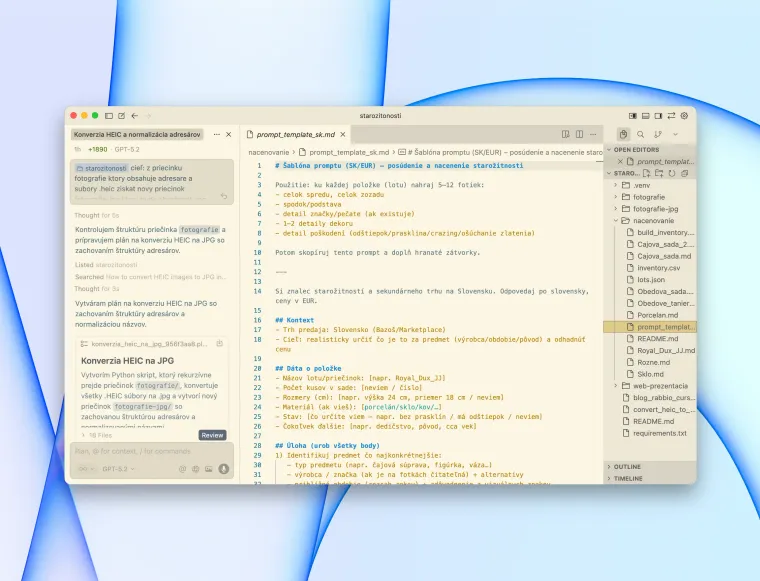The height and width of the screenshot is (581, 760).
Task: Open the Source Control view icon
Action: coord(658,134)
